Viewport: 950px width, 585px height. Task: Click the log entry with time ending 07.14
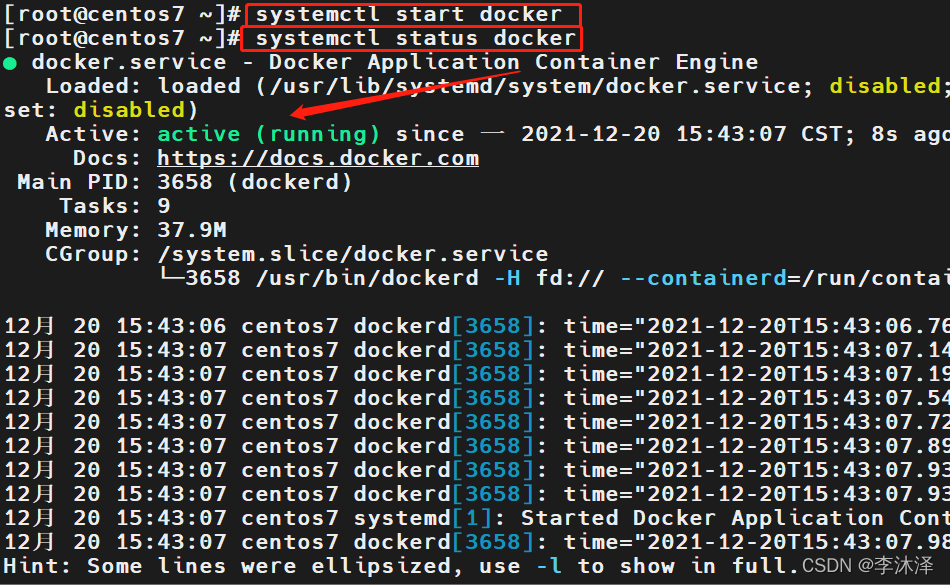pos(475,350)
